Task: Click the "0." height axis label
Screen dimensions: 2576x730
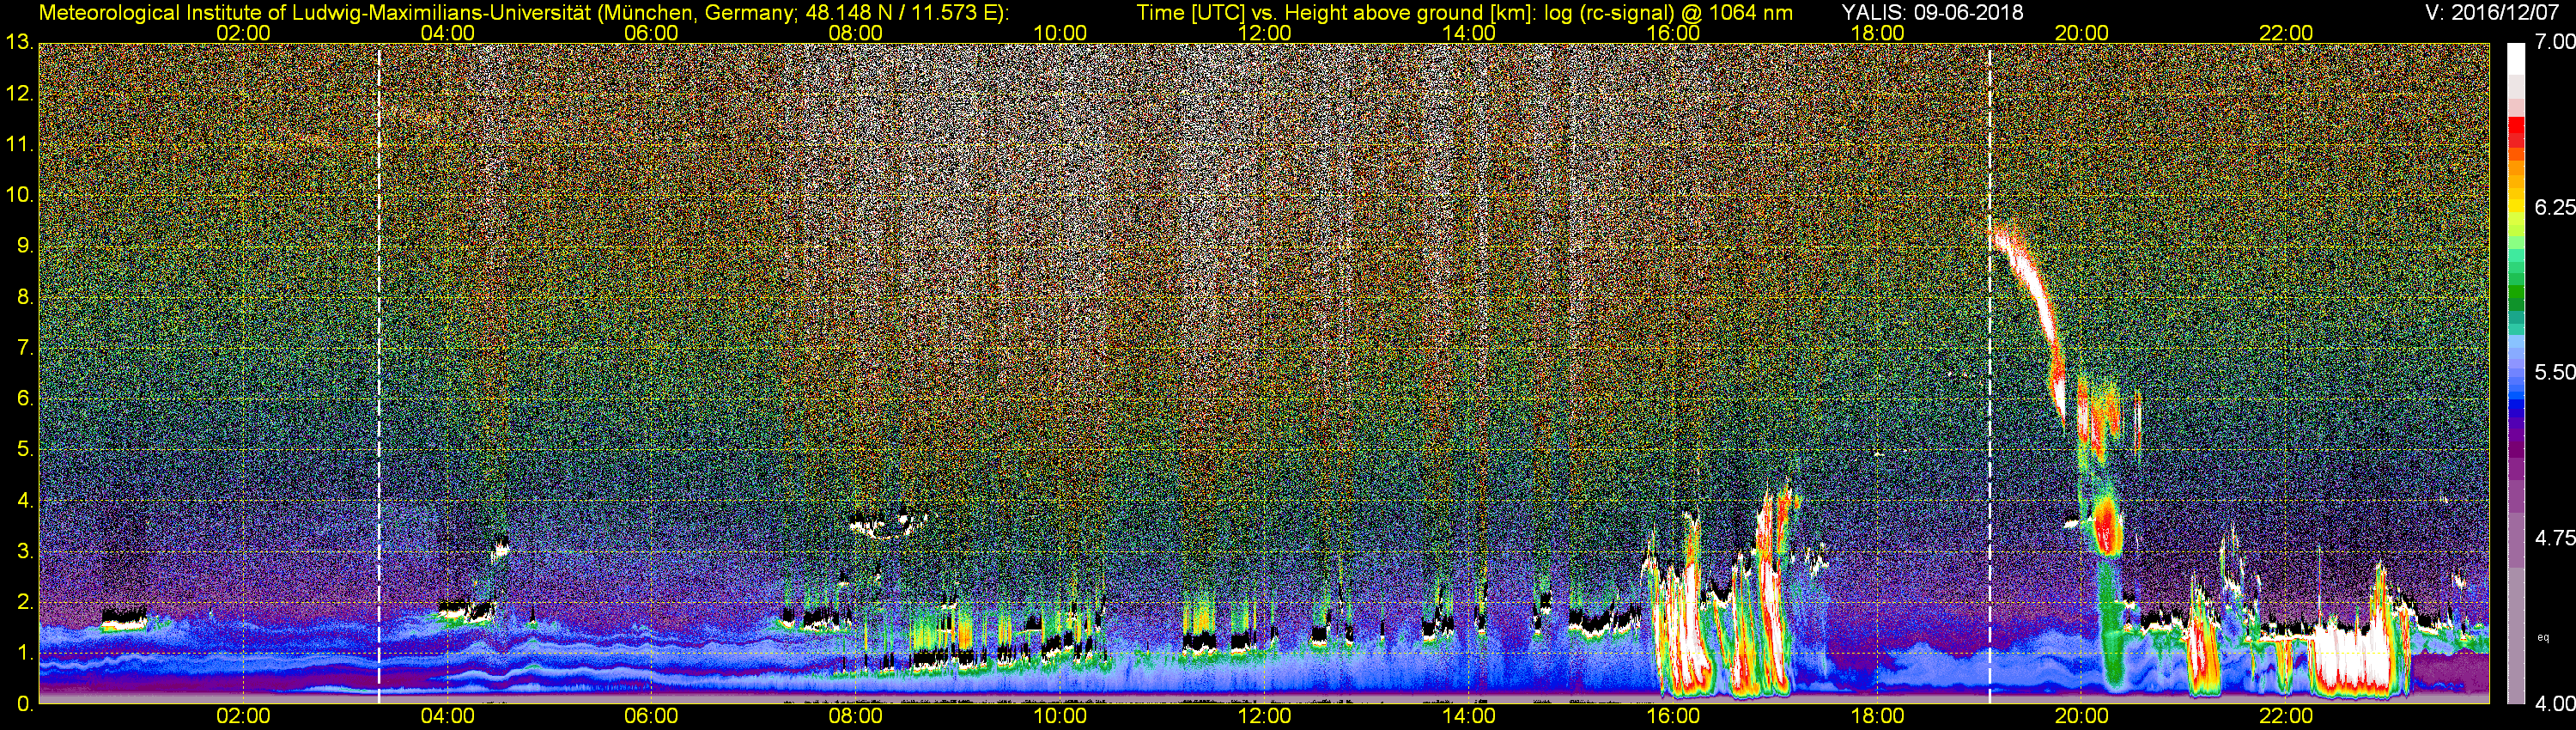Action: point(25,704)
